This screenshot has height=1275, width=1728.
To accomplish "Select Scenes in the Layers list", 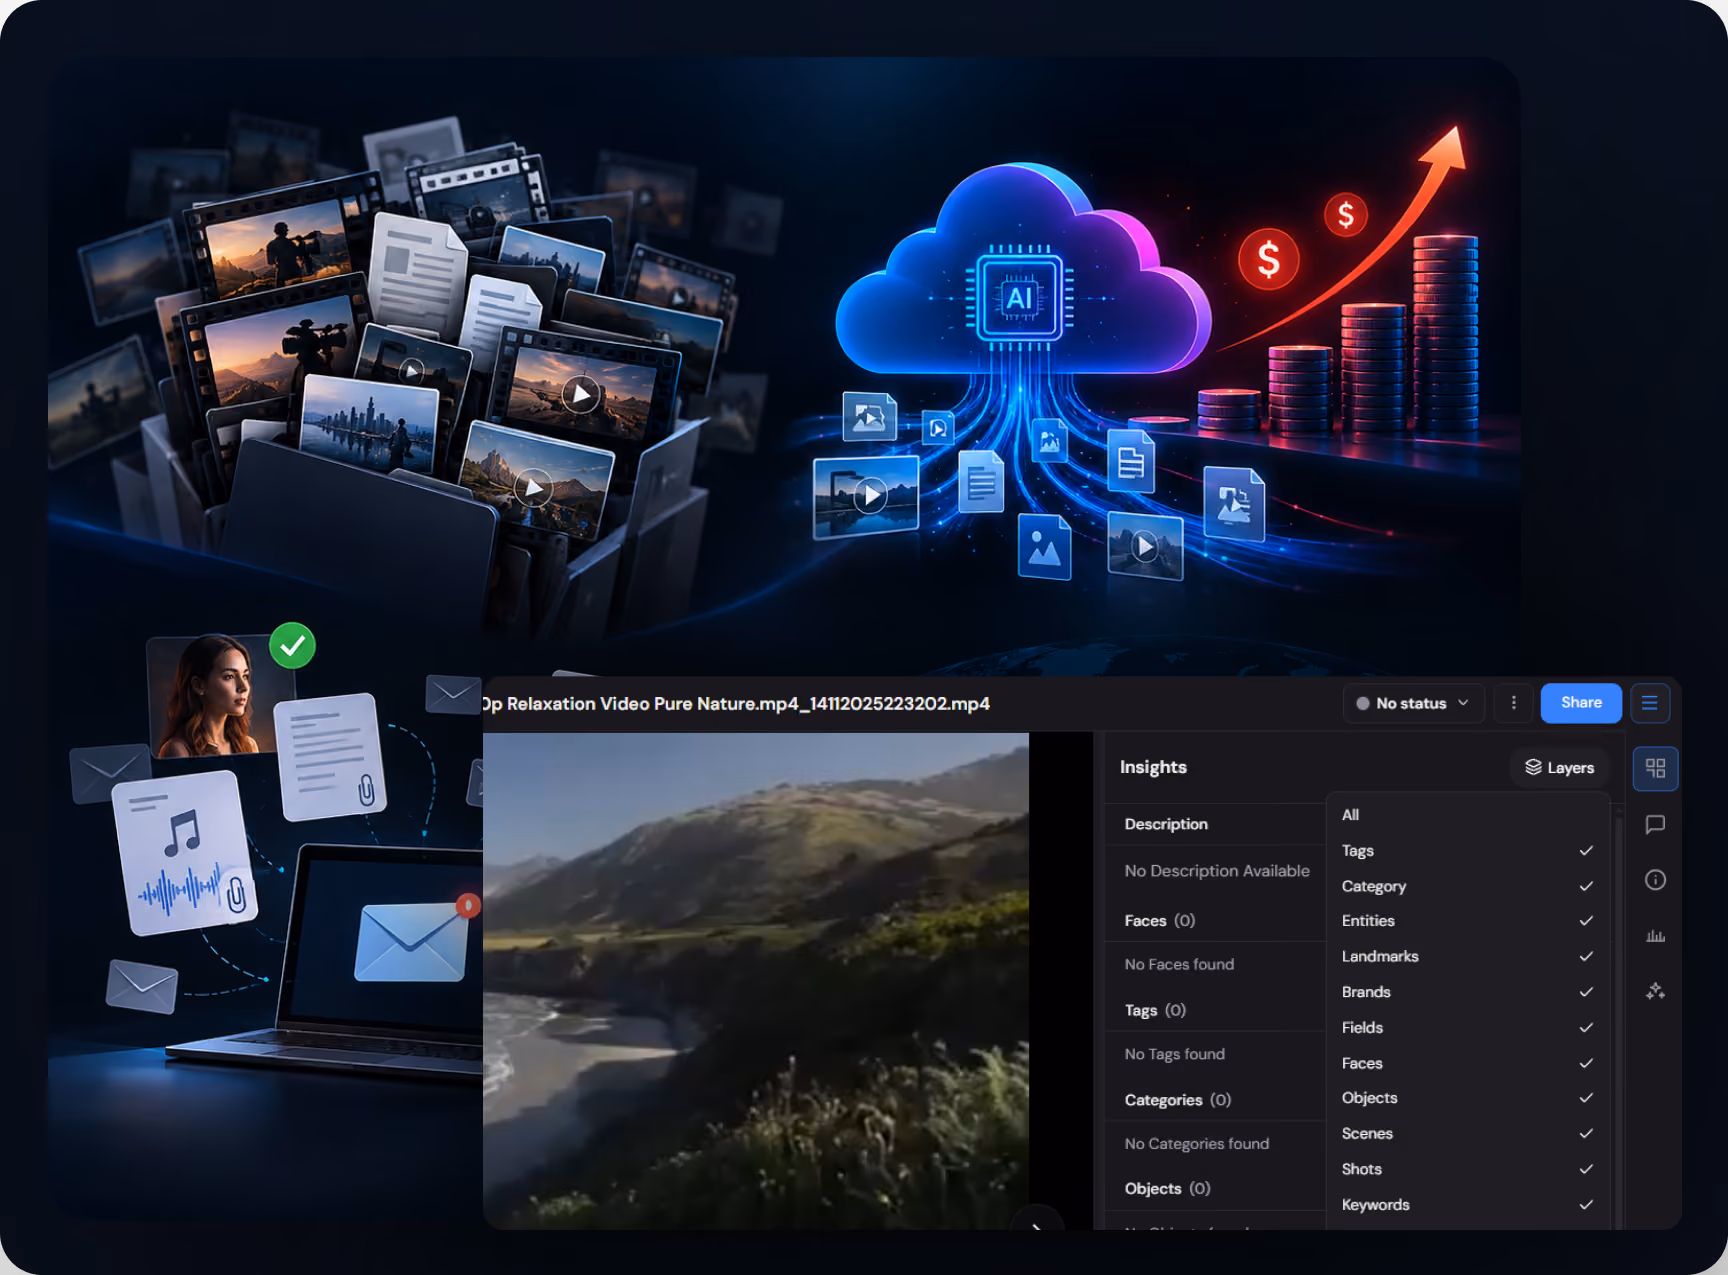I will pos(1468,1133).
